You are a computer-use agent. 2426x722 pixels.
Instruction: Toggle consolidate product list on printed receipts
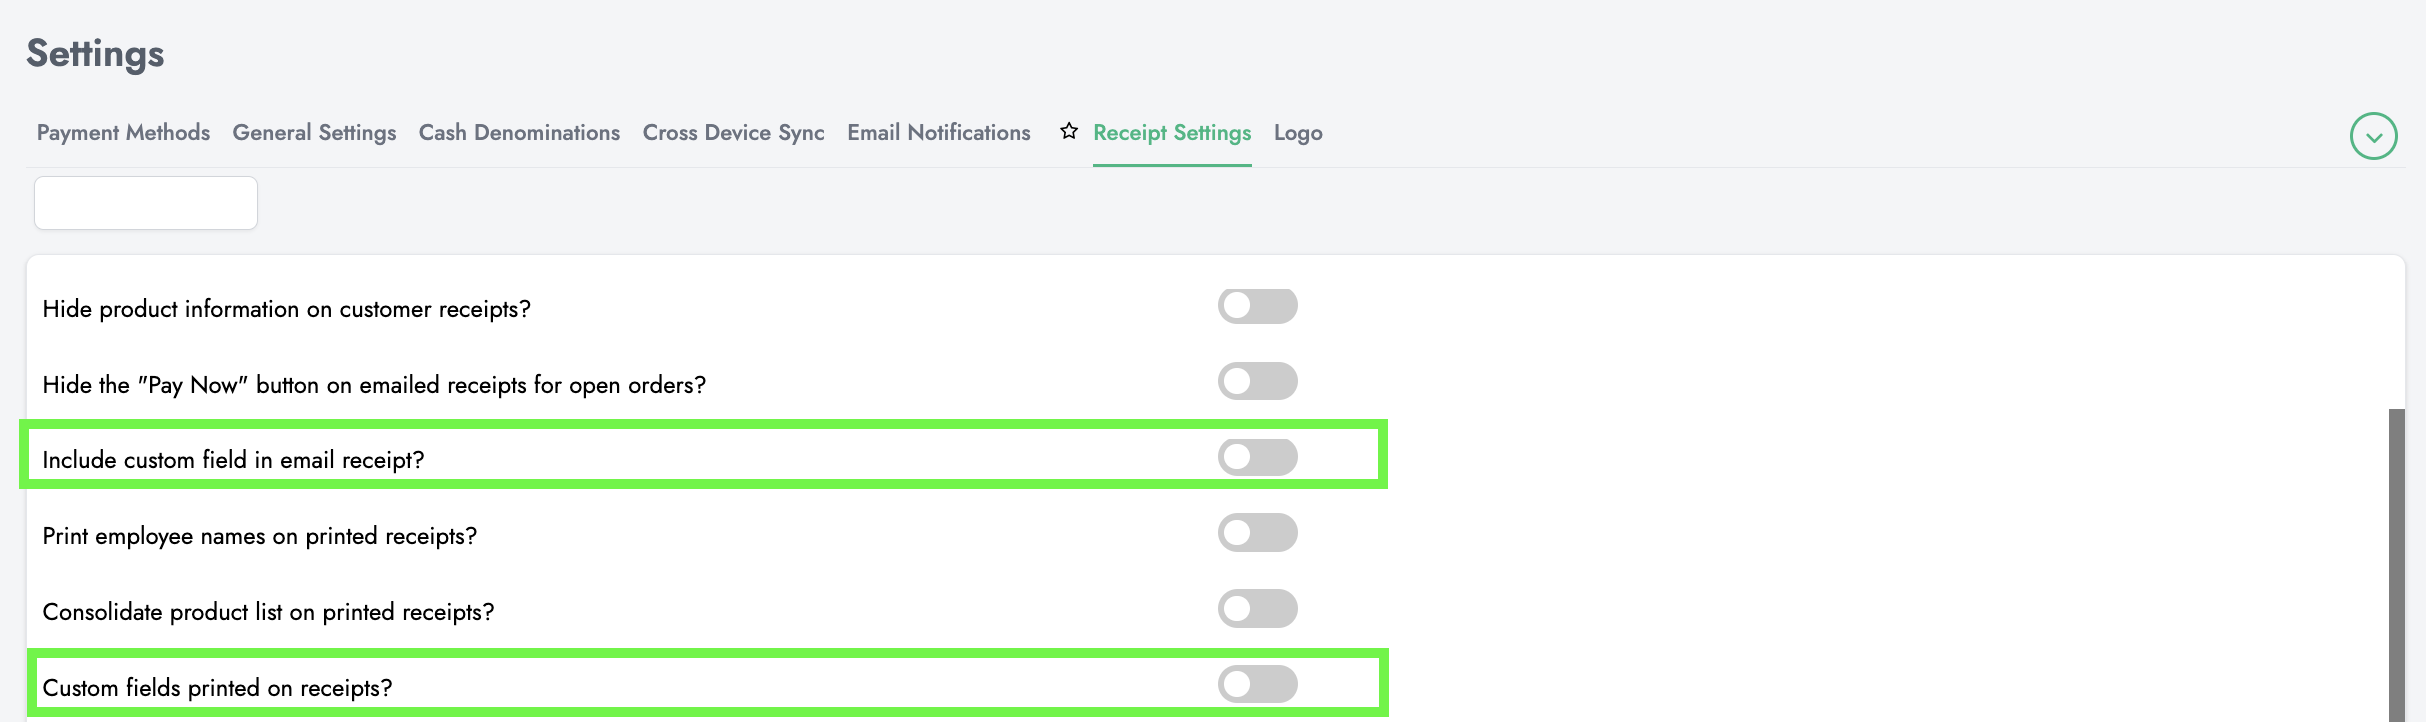coord(1257,608)
